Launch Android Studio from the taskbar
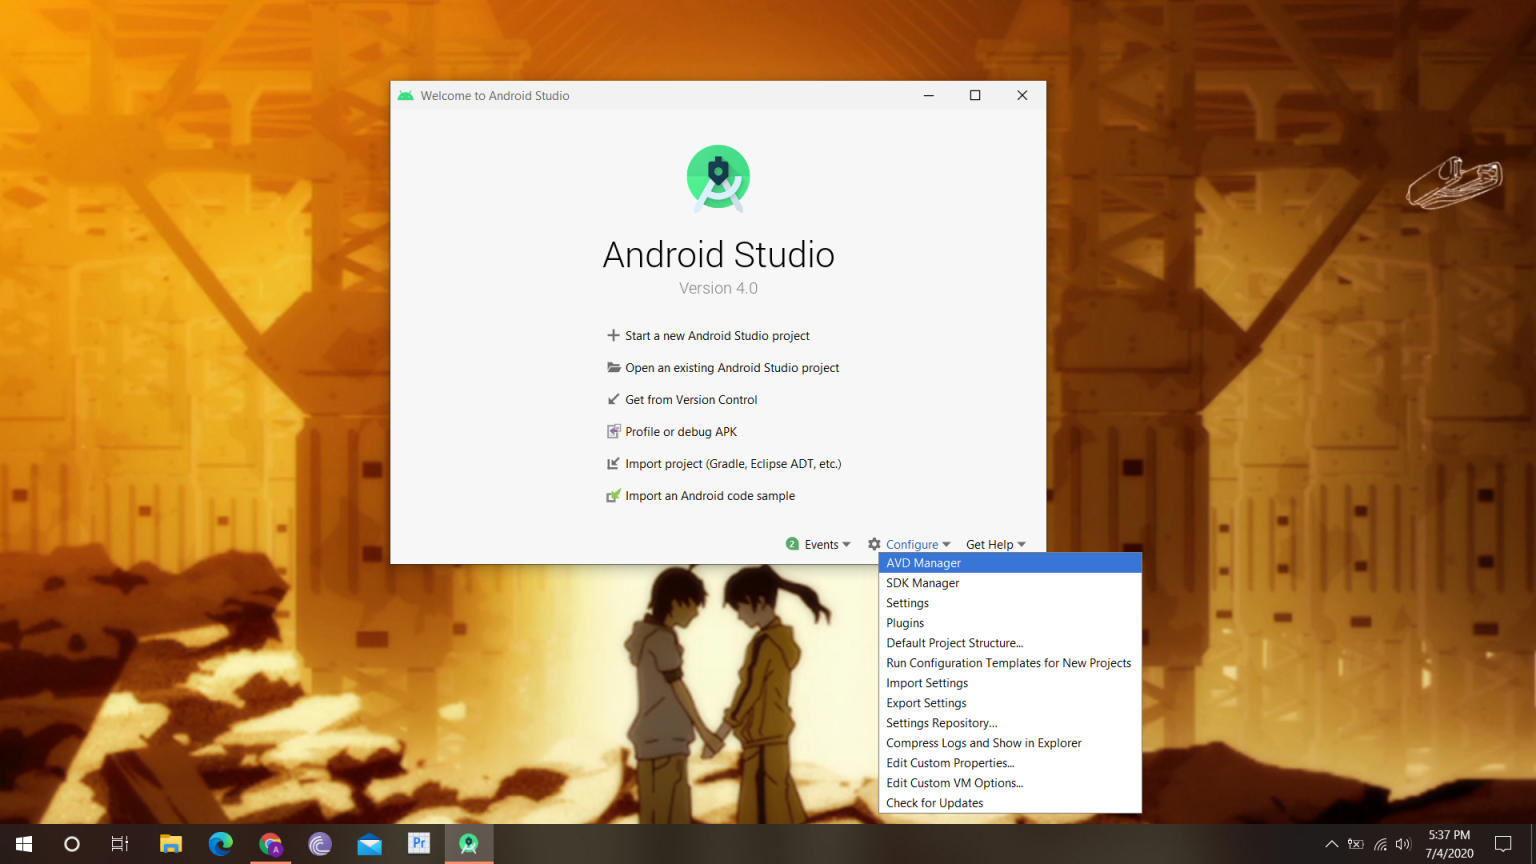This screenshot has width=1536, height=864. [x=467, y=844]
